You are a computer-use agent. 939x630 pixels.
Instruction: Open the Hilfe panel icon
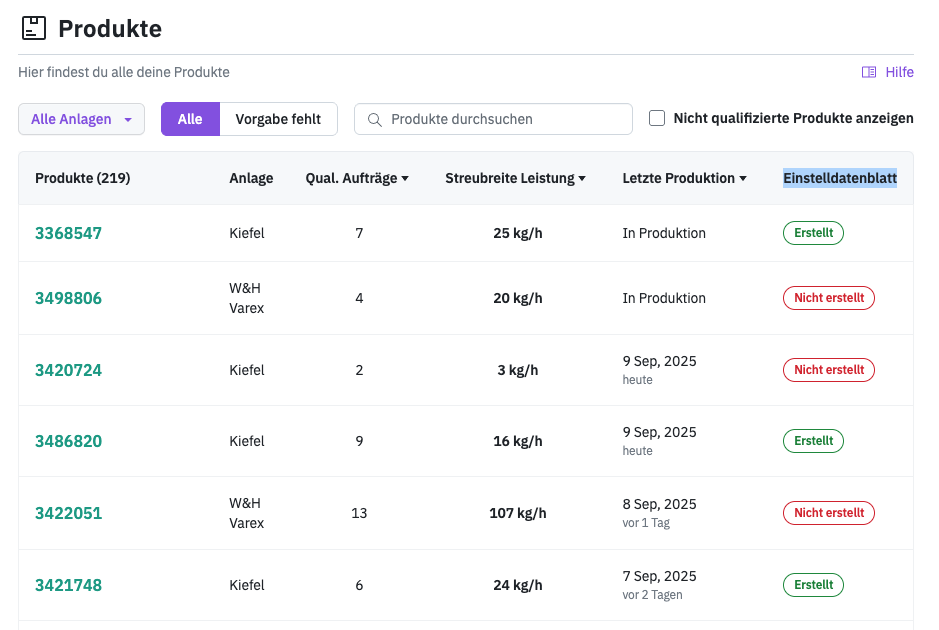869,72
